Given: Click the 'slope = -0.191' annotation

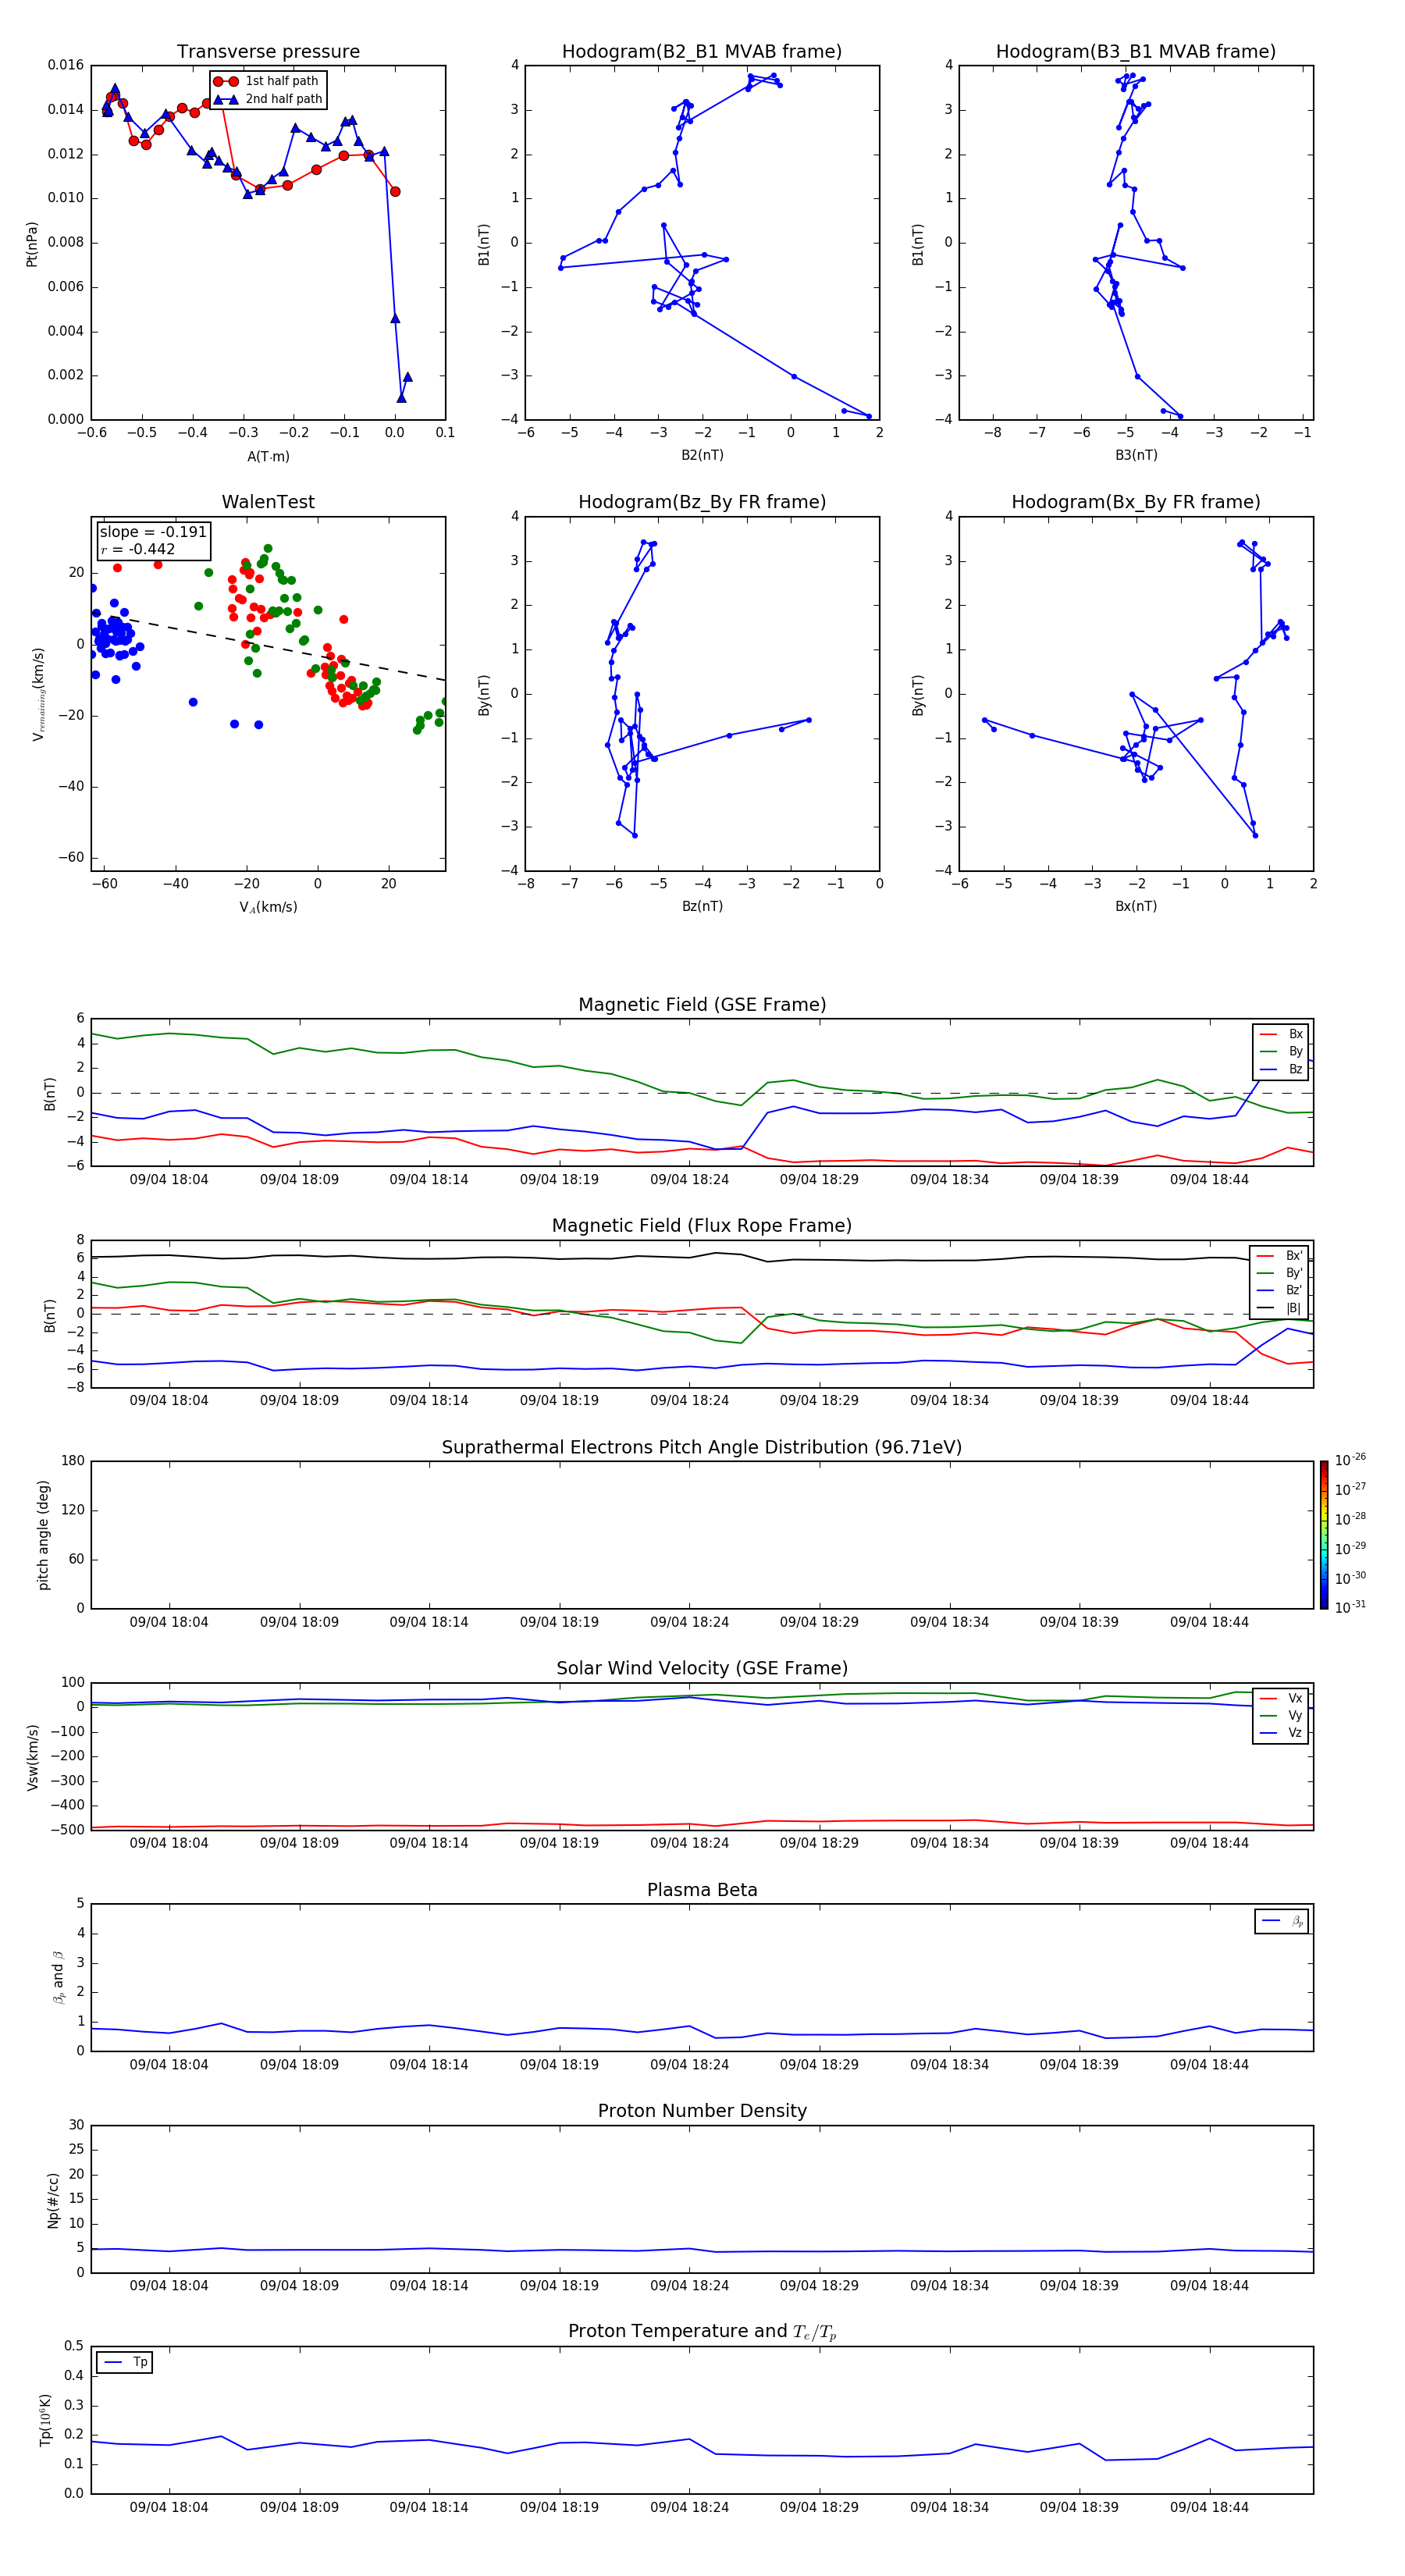Looking at the screenshot, I should tap(153, 532).
